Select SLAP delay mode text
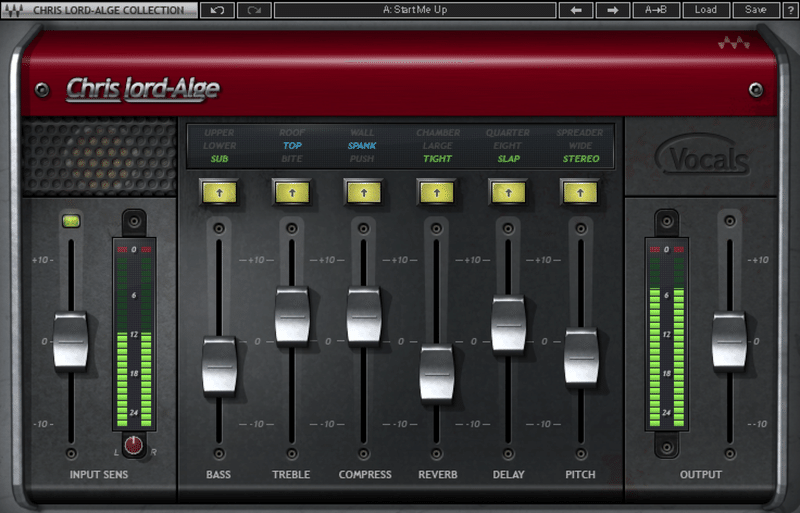800x513 pixels. [509, 159]
